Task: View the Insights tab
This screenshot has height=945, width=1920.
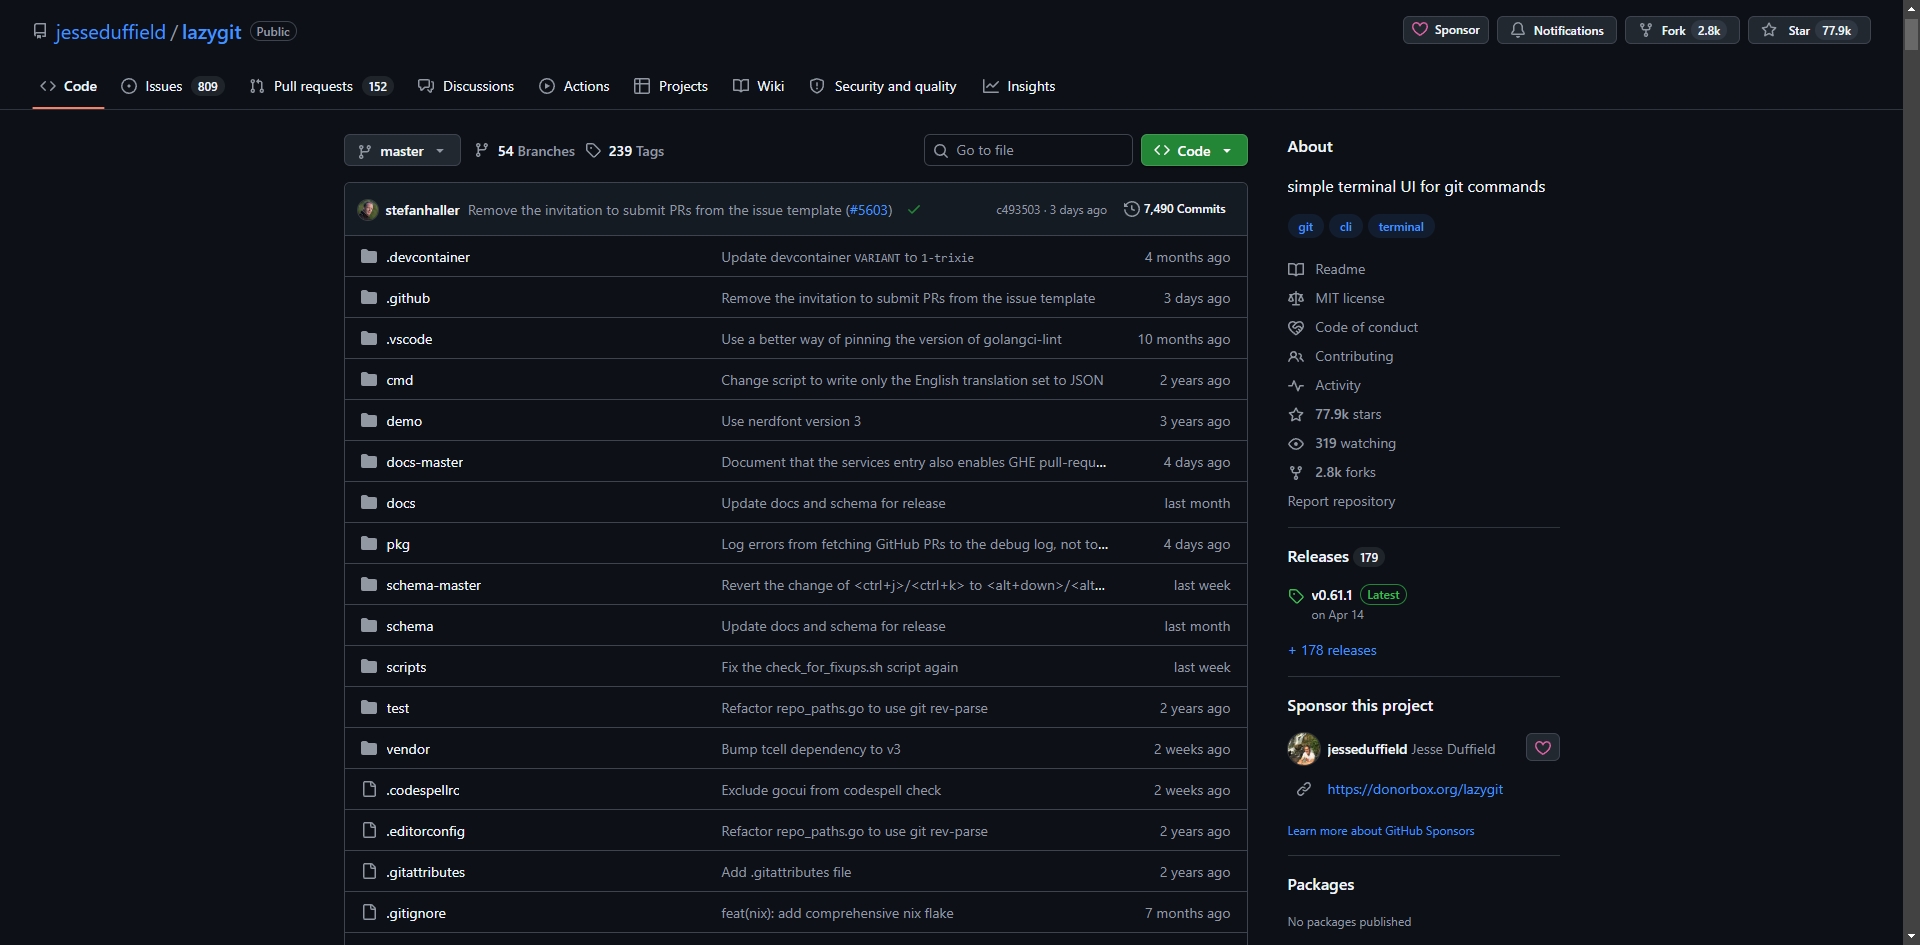Action: coord(1019,87)
